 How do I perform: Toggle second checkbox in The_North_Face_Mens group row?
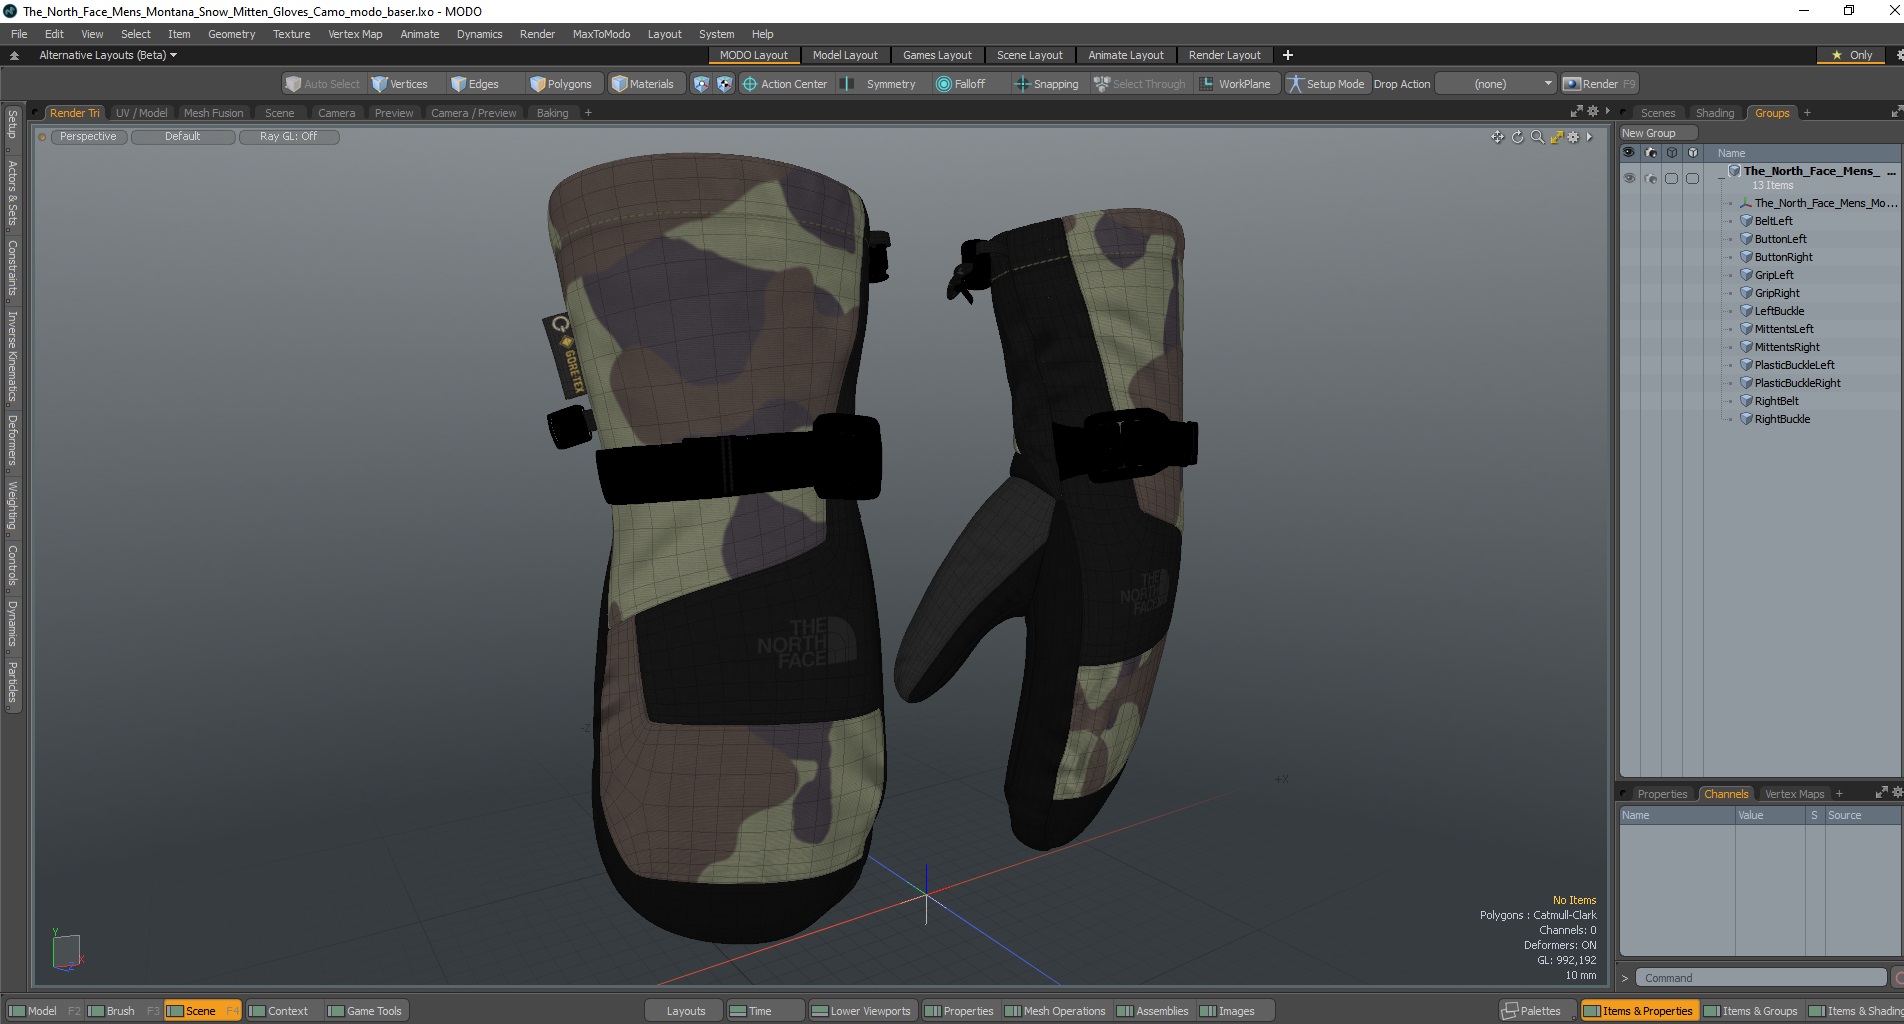pos(1692,178)
